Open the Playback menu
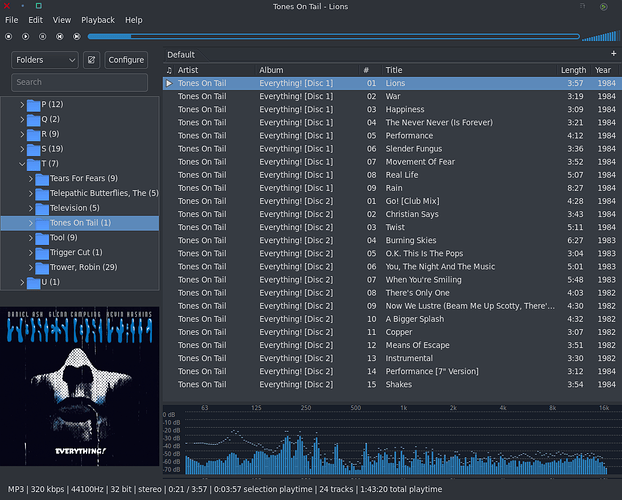622x500 pixels. [x=97, y=20]
